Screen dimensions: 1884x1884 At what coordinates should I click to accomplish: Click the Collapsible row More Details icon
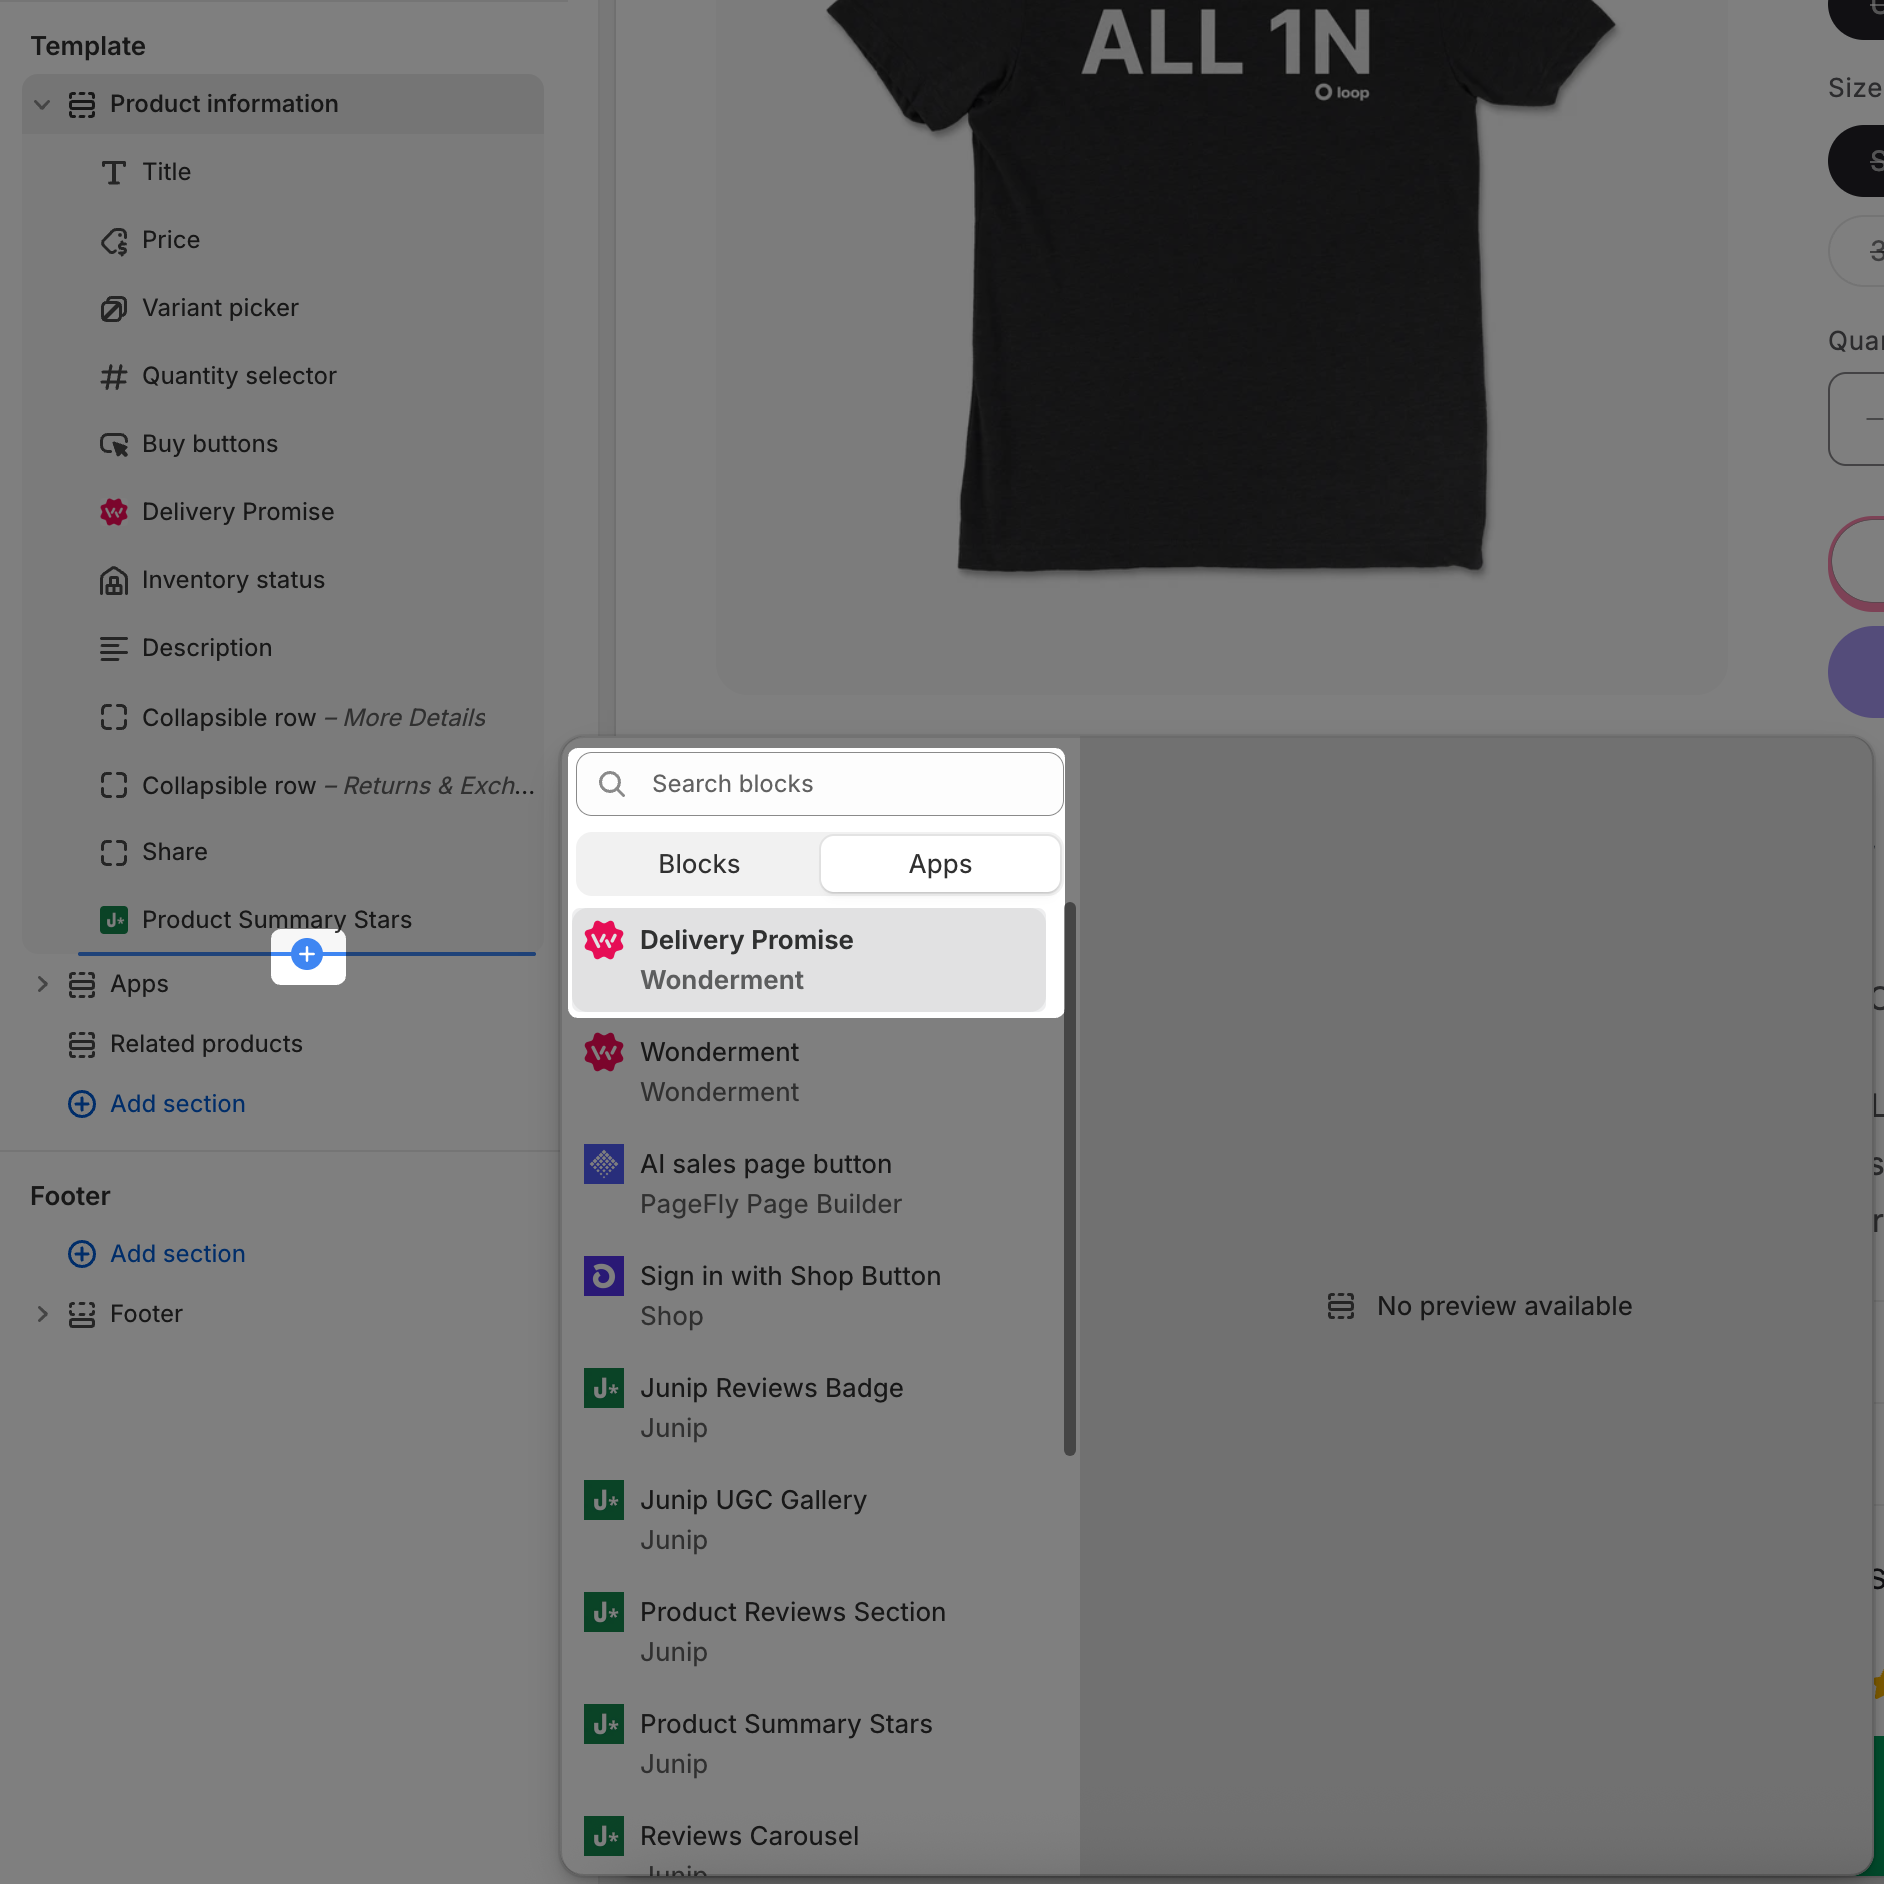(114, 718)
